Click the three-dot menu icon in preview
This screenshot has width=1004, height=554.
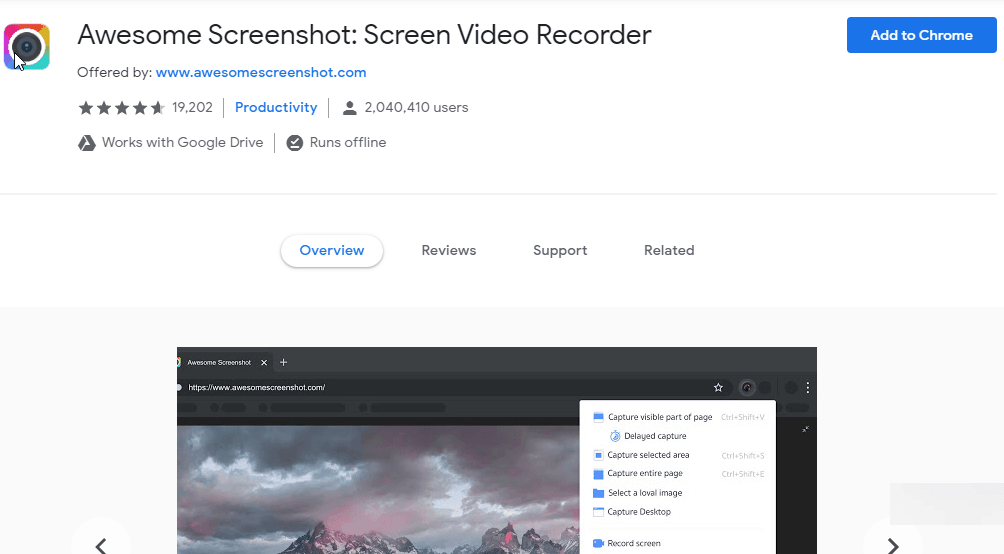(808, 387)
